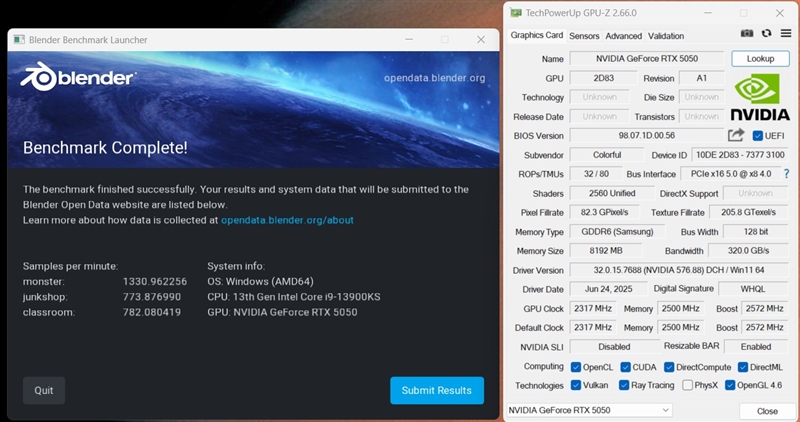This screenshot has width=800, height=422.
Task: Click the Bandwidth value 320.0 GB/s
Action: click(x=748, y=251)
